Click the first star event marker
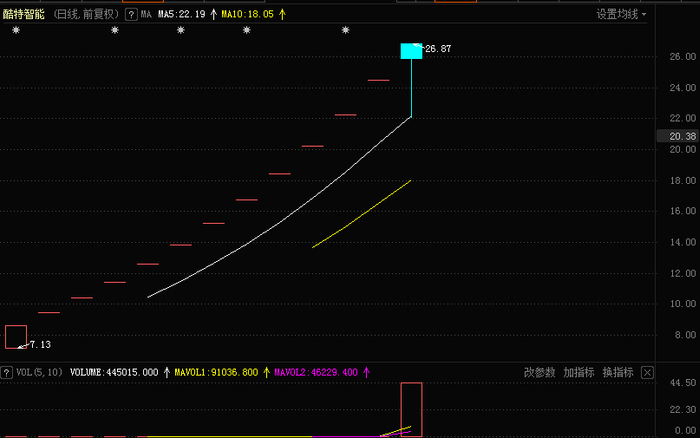Image resolution: width=700 pixels, height=438 pixels. click(x=16, y=30)
